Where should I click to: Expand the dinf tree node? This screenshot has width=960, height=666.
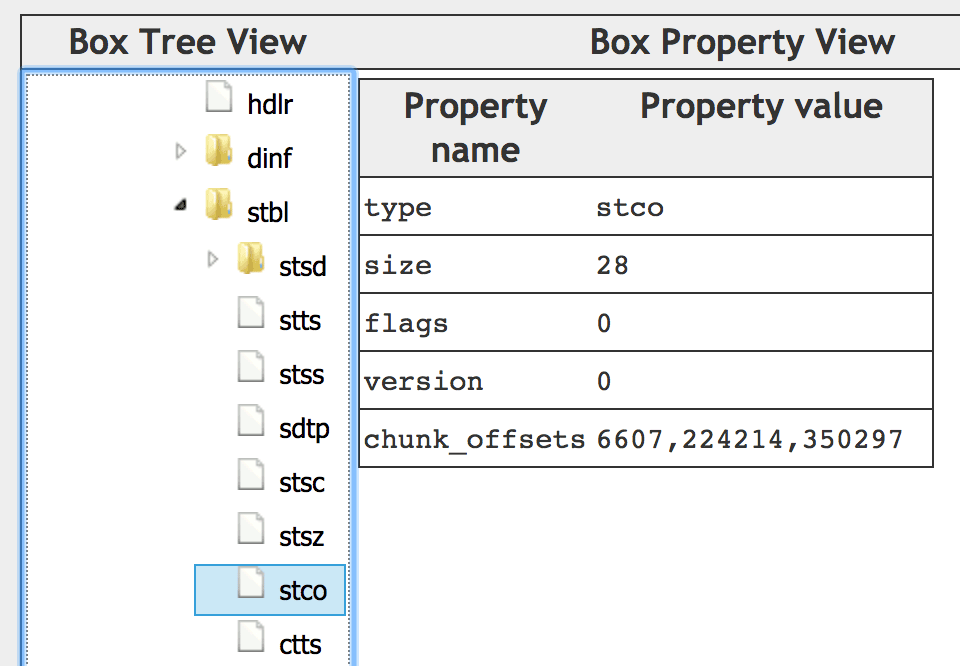pyautogui.click(x=181, y=151)
